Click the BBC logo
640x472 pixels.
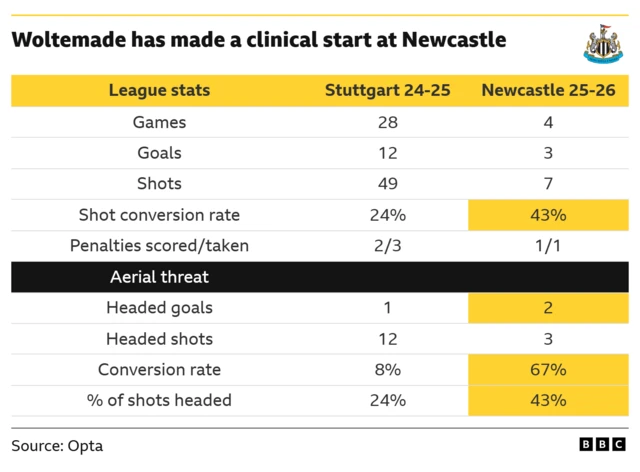(600, 446)
